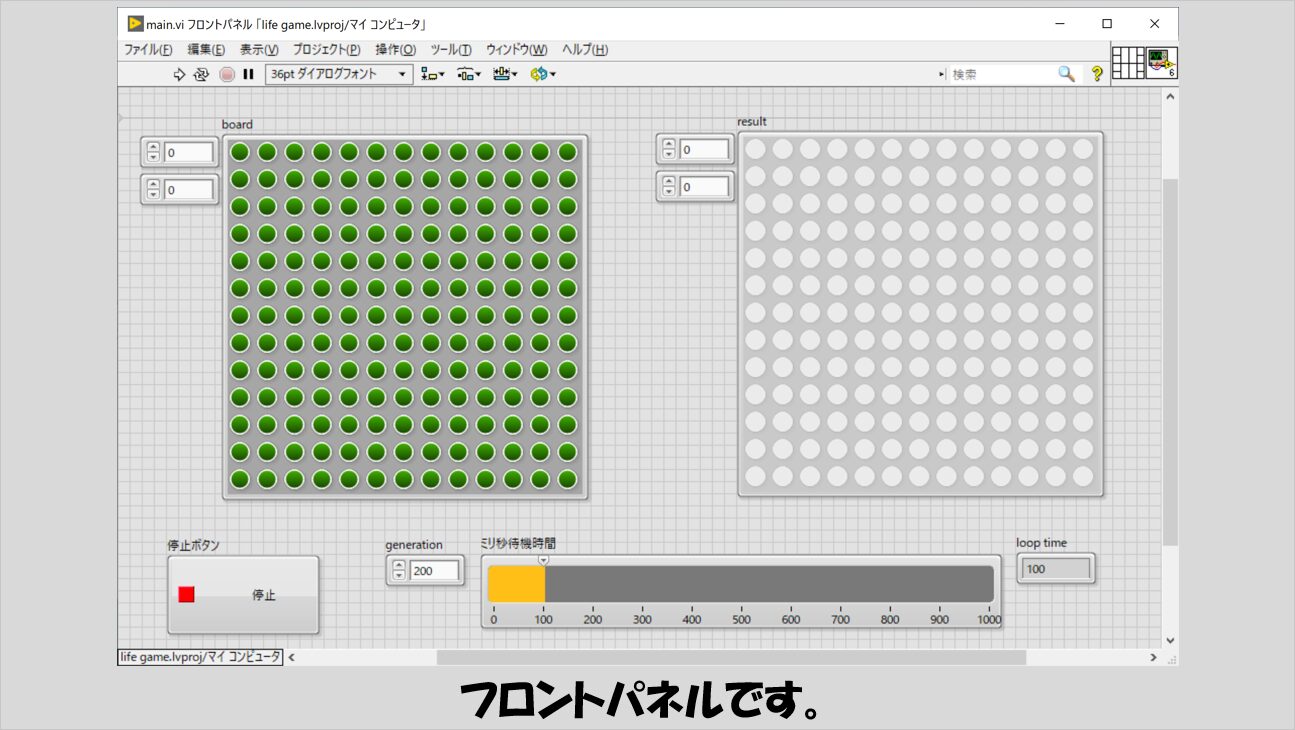Click the generation field showing 200
This screenshot has width=1295, height=730.
click(435, 570)
